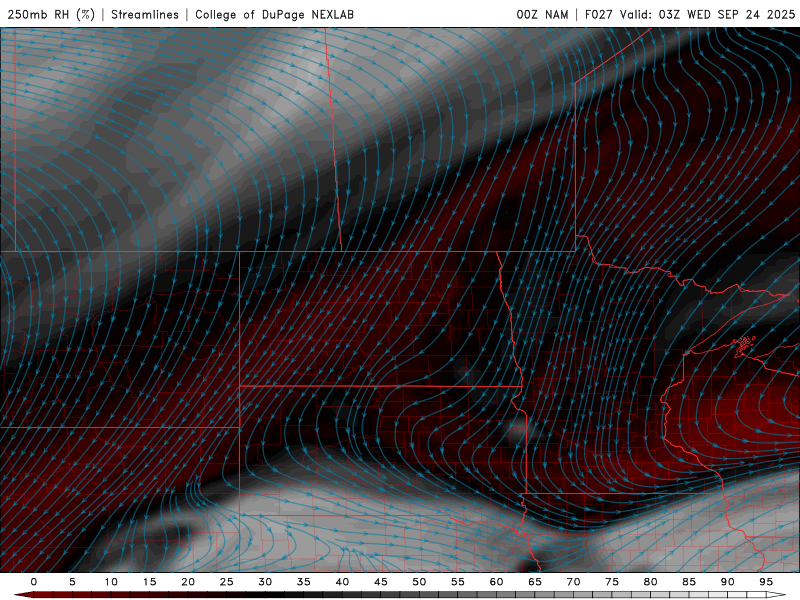Viewport: 800px width, 600px height.
Task: Click the white high-end colorbar arrow
Action: click(x=777, y=595)
